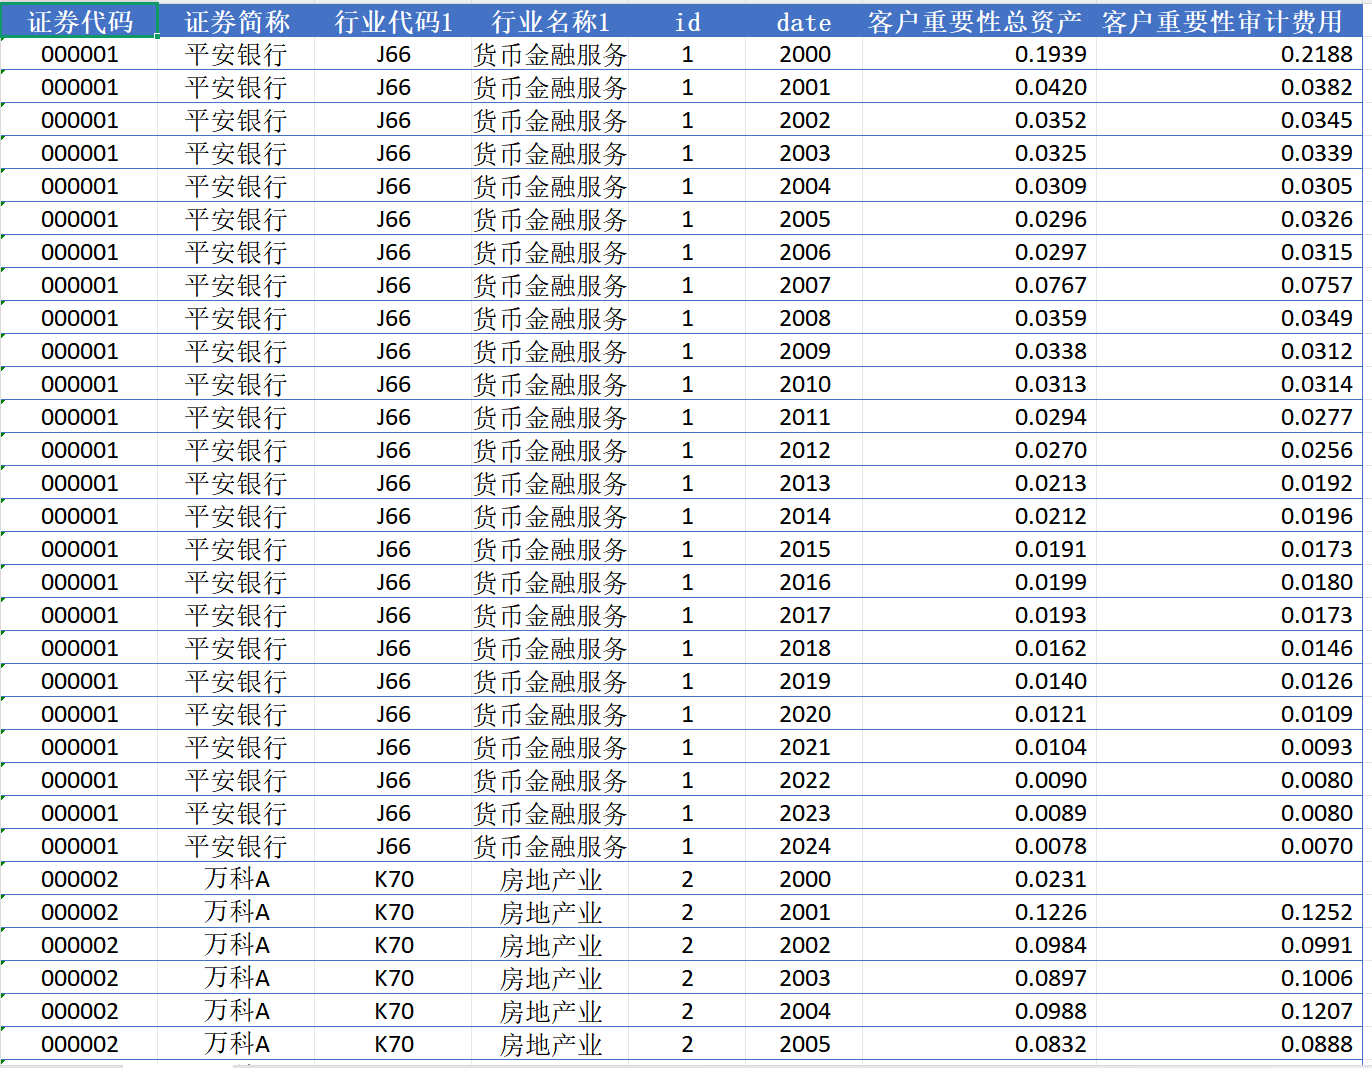Select the date cell 2022

coord(804,780)
